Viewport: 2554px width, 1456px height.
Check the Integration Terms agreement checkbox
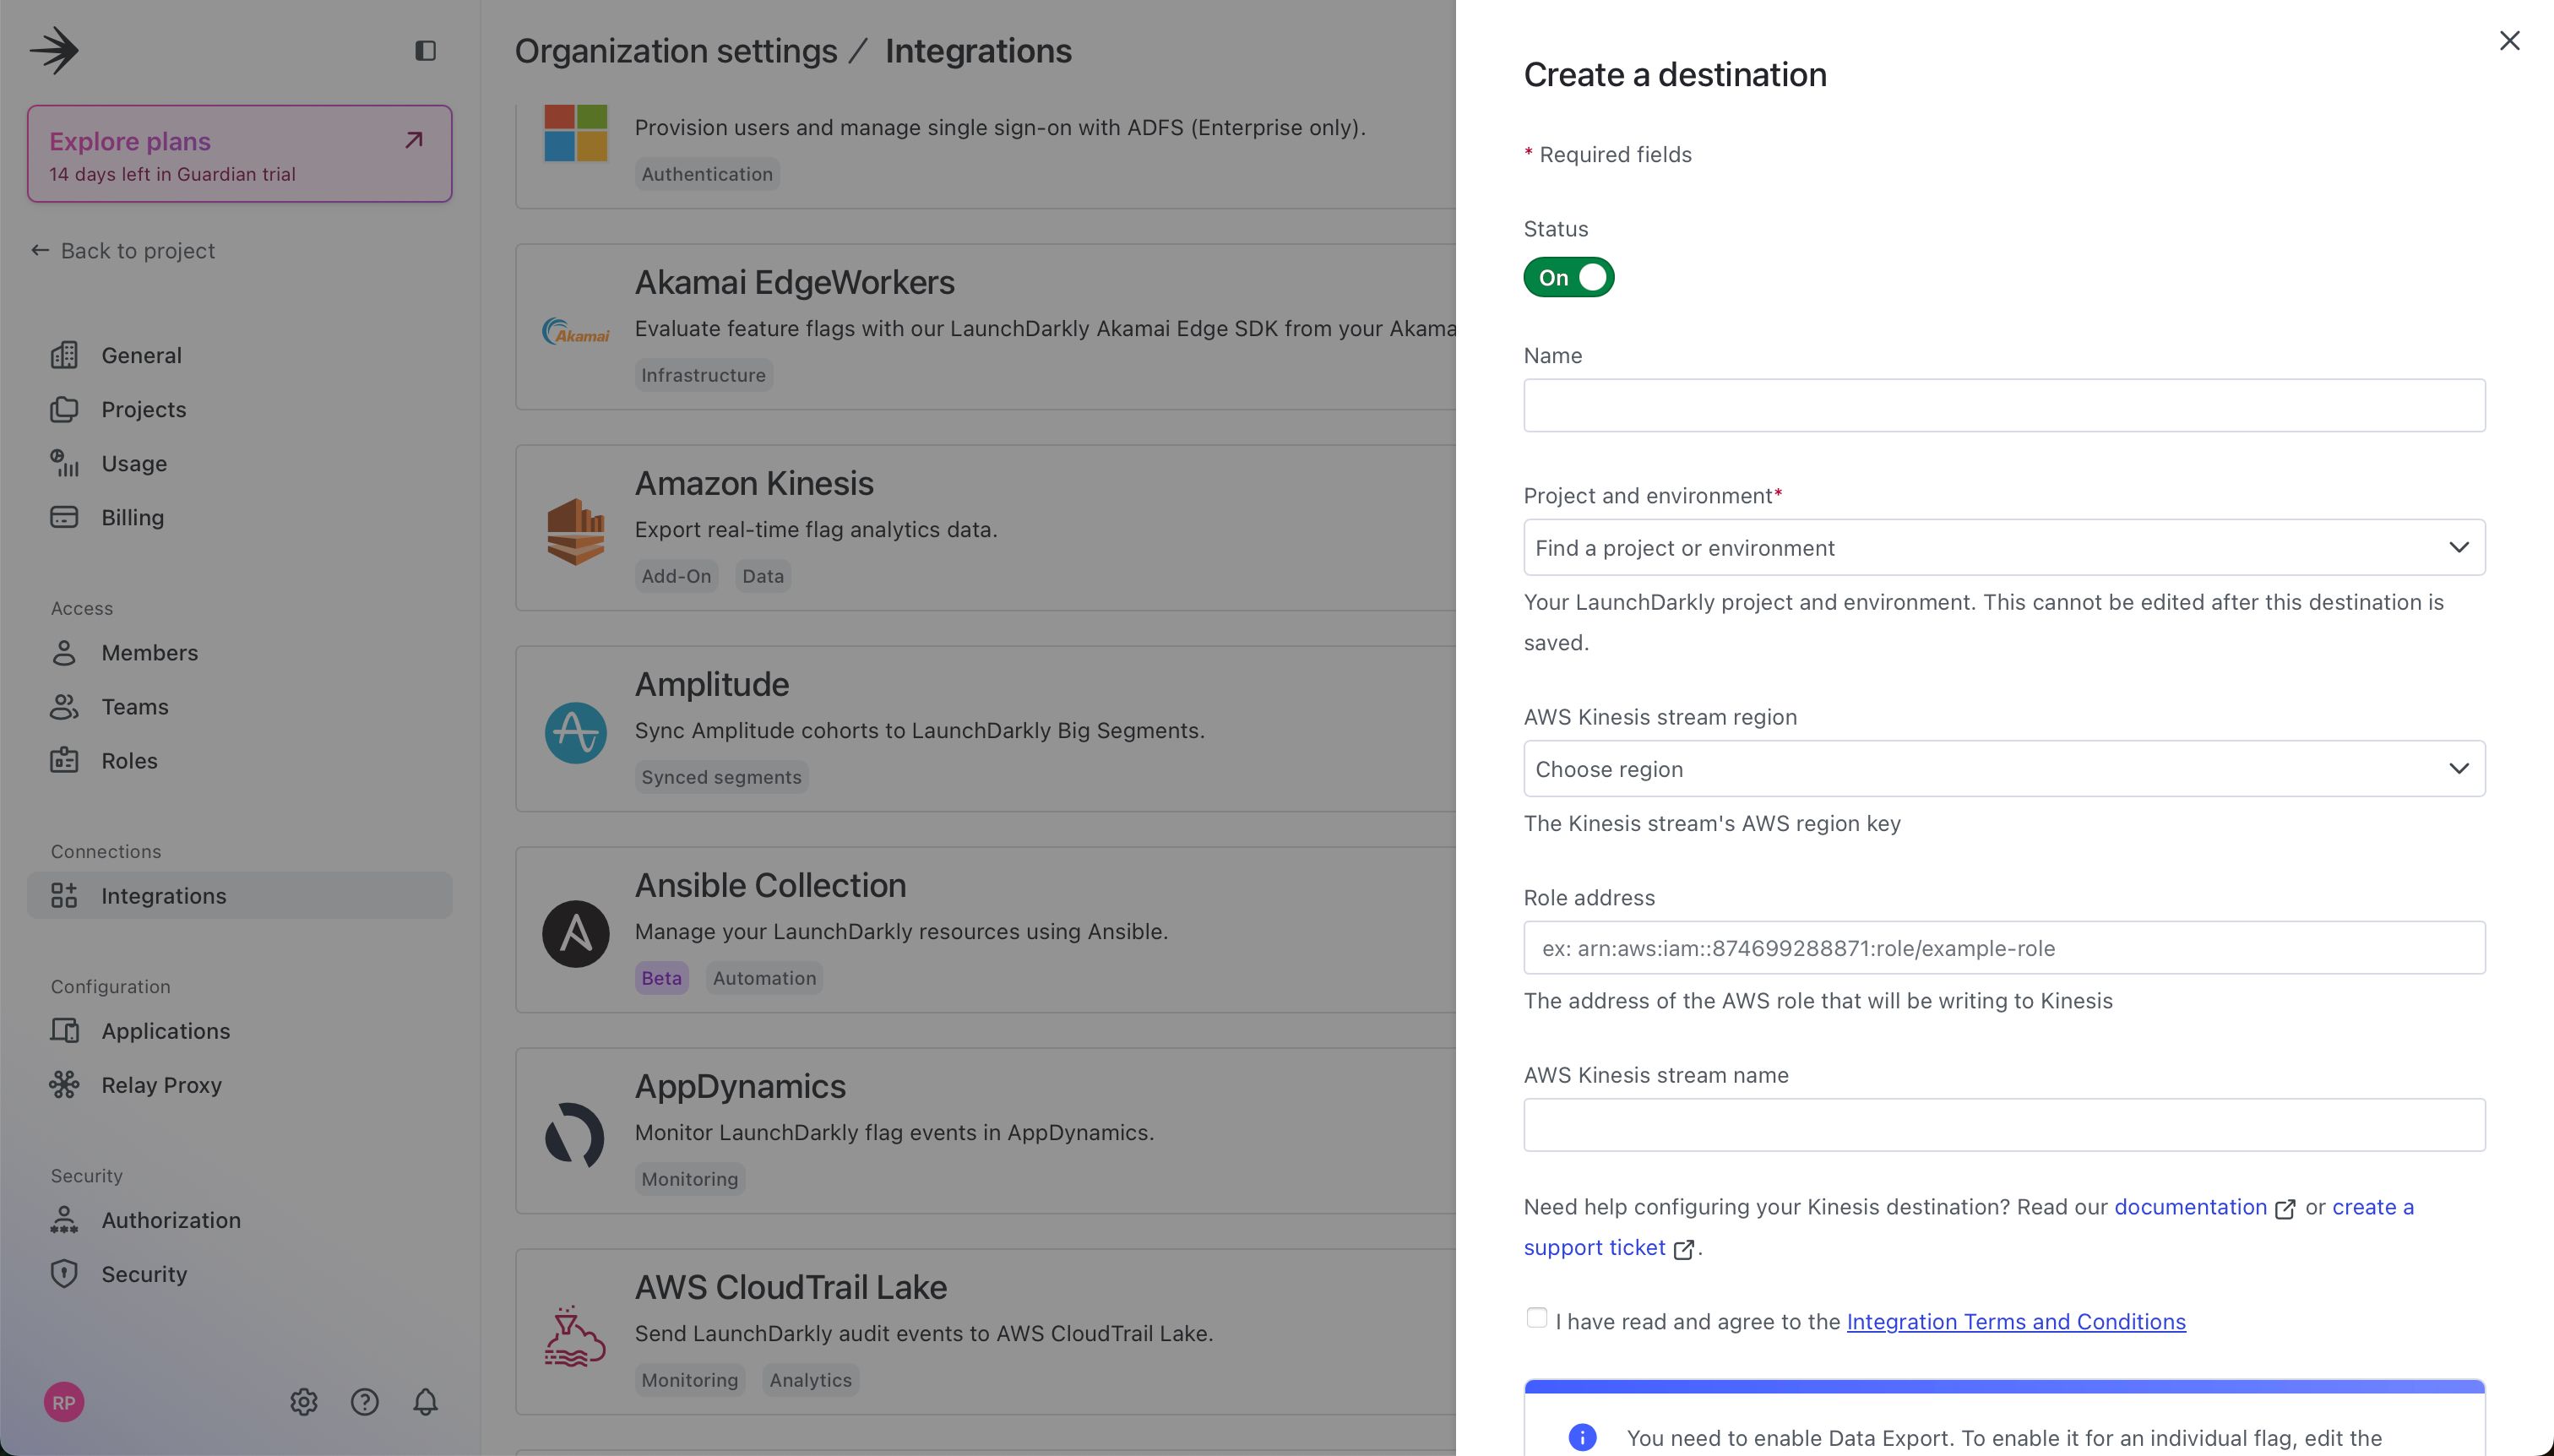(1536, 1318)
